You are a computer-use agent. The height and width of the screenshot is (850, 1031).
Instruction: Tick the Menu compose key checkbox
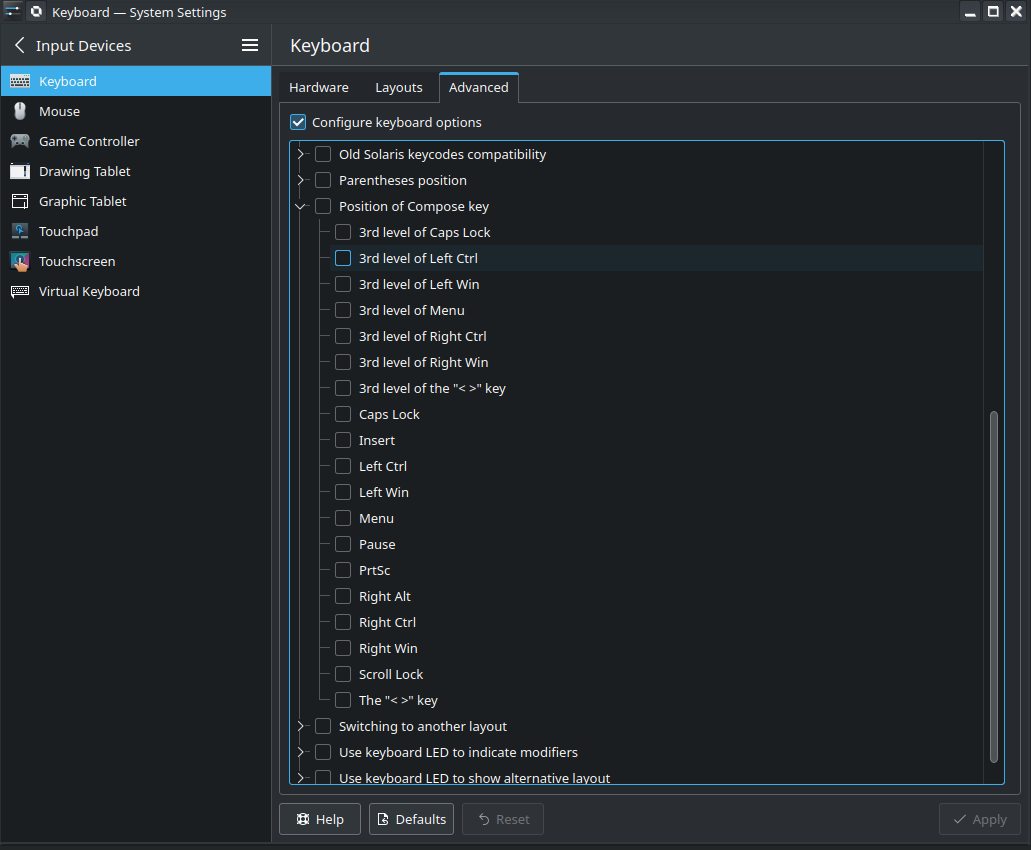coord(343,518)
